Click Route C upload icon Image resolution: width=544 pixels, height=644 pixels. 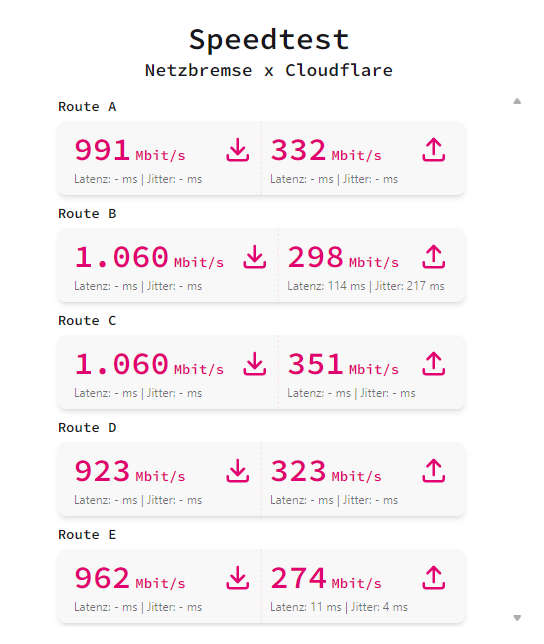(434, 364)
